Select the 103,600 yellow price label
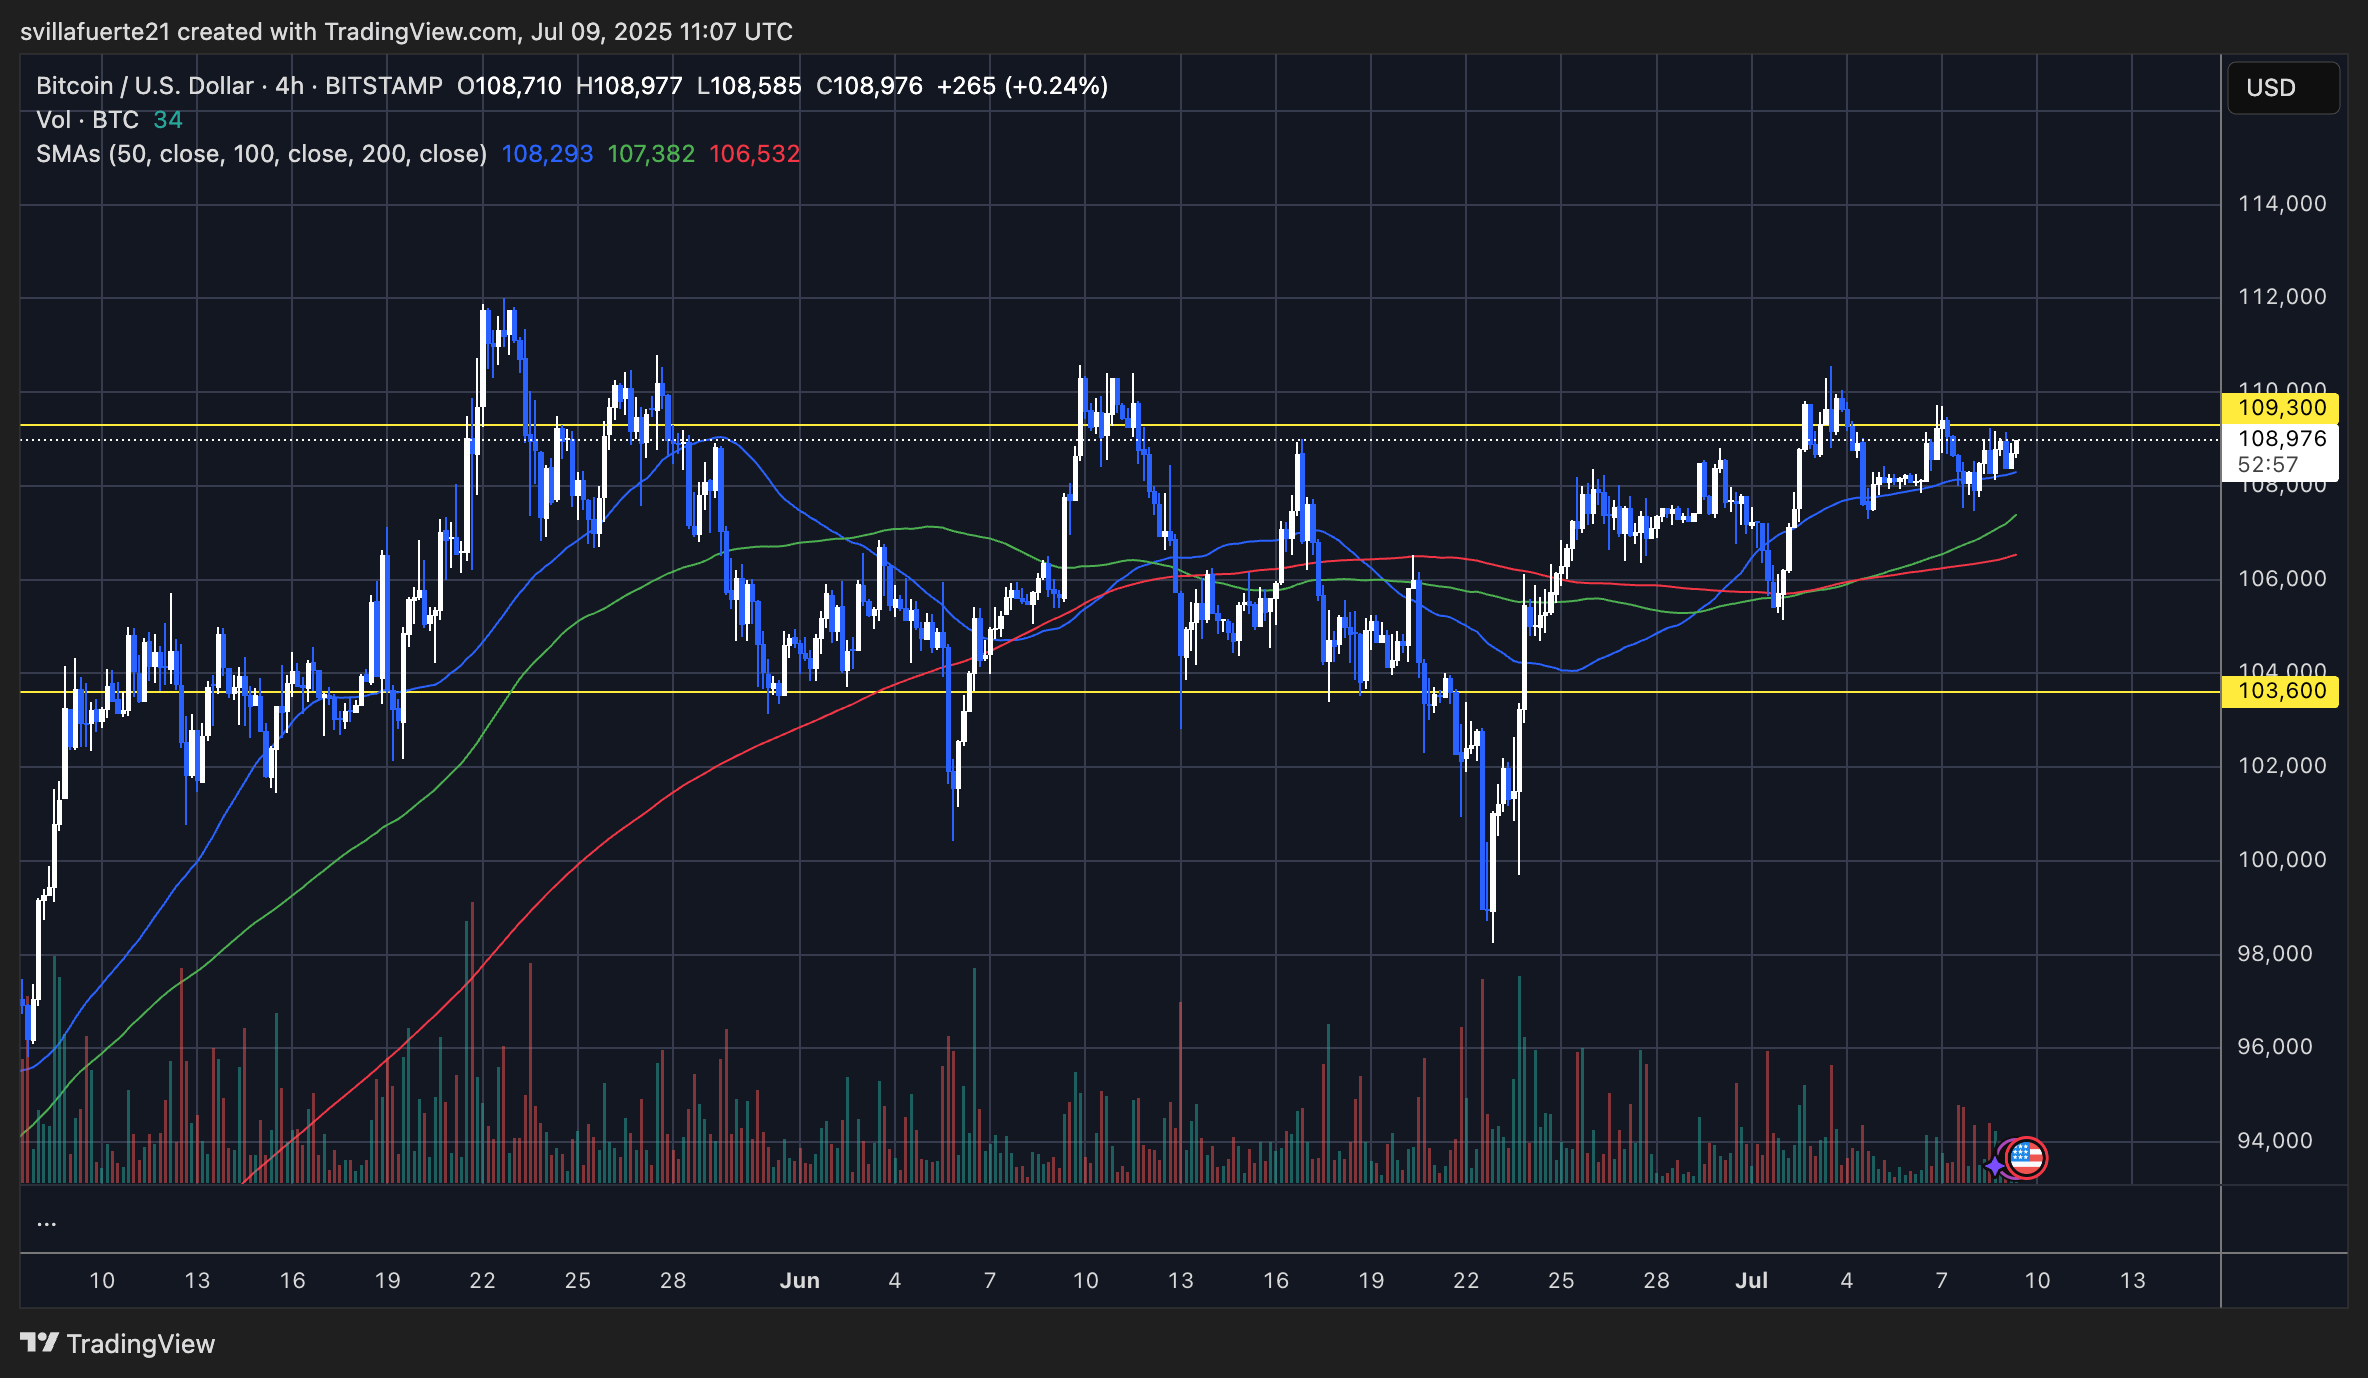This screenshot has width=2368, height=1378. pos(2281,691)
